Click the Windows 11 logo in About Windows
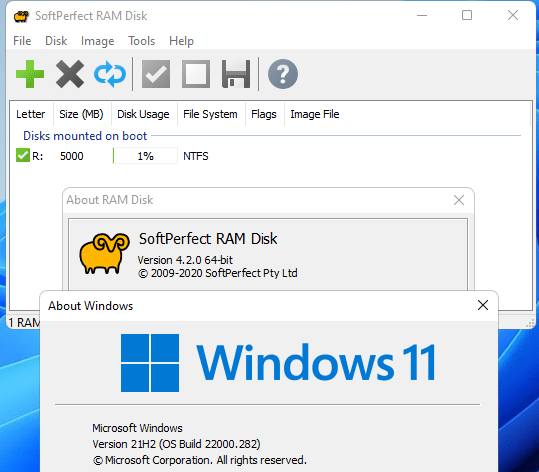539x472 pixels. pos(278,363)
